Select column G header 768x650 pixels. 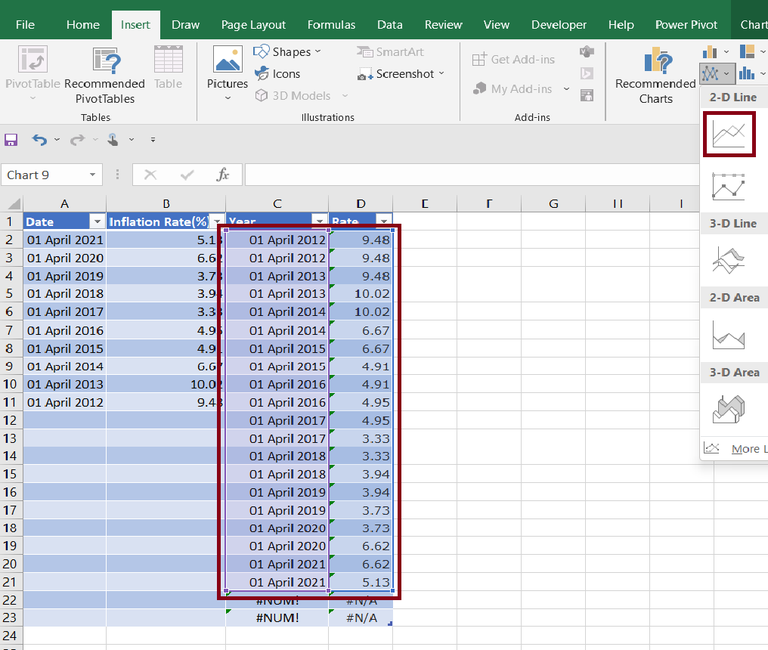point(553,203)
